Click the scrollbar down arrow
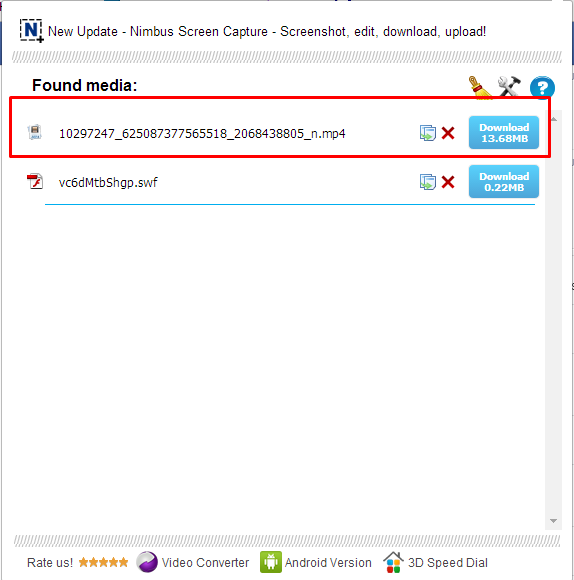This screenshot has width=574, height=580. click(553, 521)
